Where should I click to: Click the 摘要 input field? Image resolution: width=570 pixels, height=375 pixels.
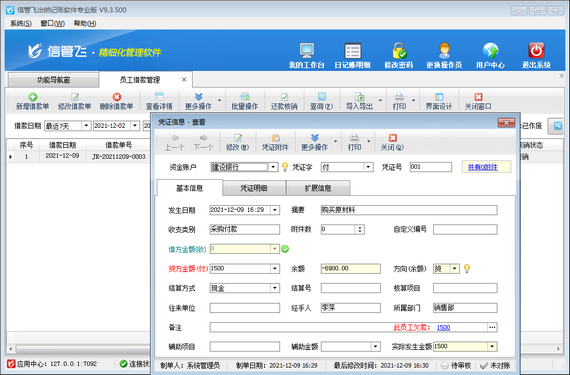tap(409, 210)
